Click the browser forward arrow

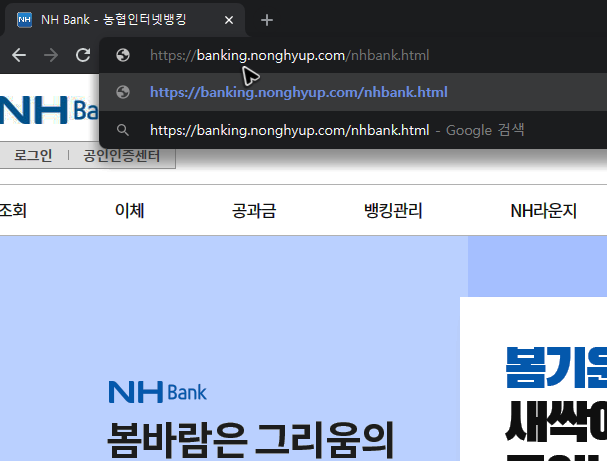(51, 55)
